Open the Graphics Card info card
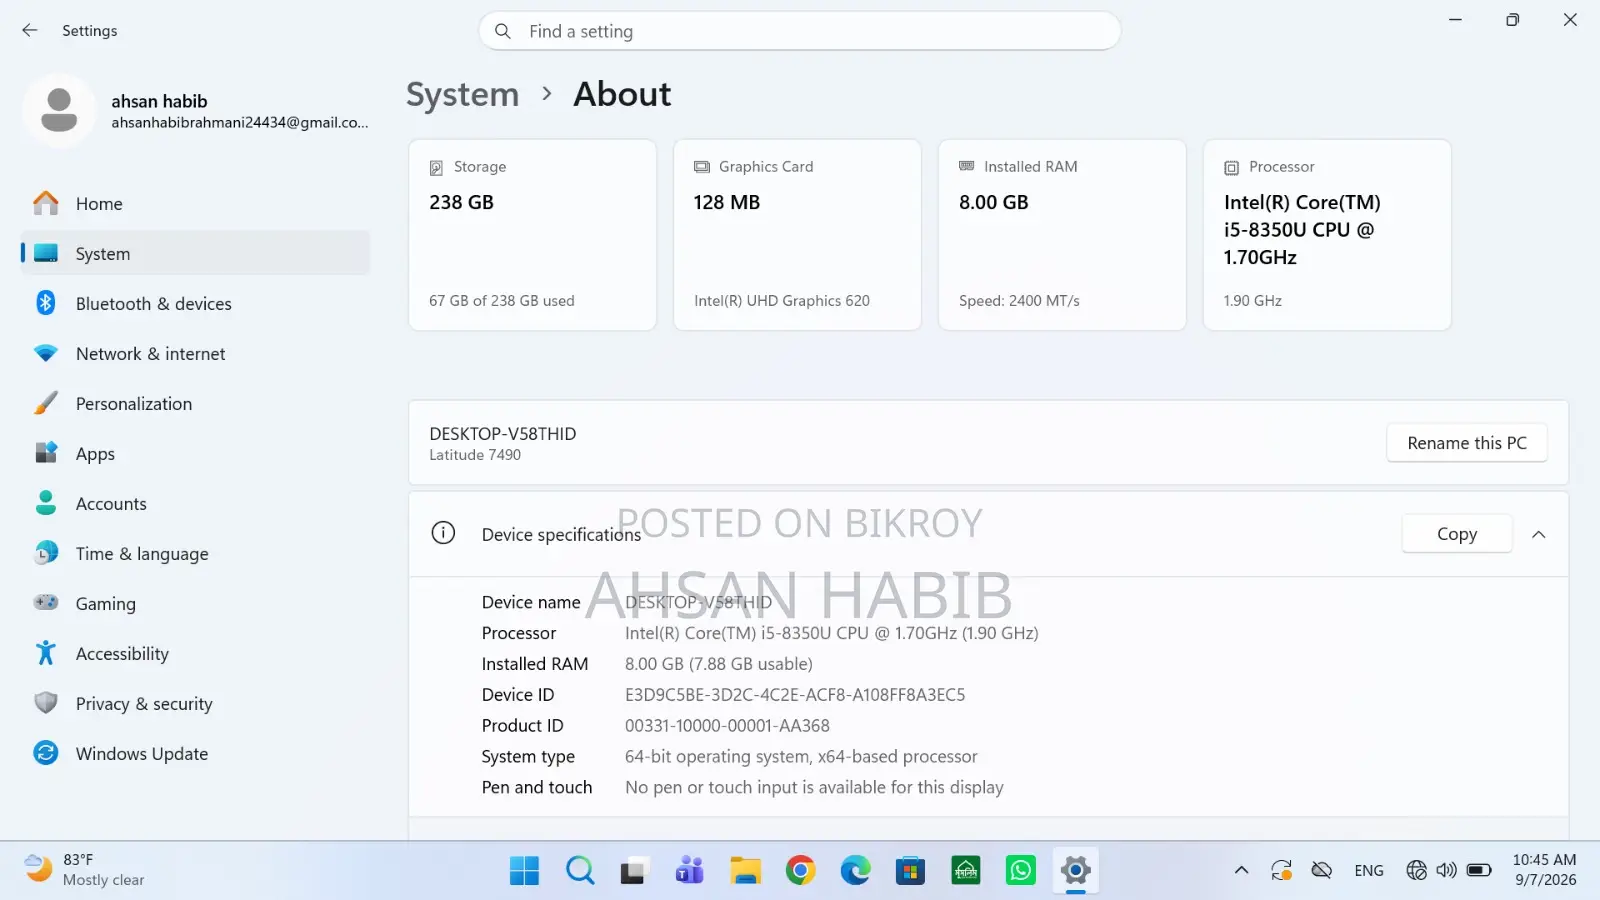This screenshot has width=1600, height=900. 797,235
